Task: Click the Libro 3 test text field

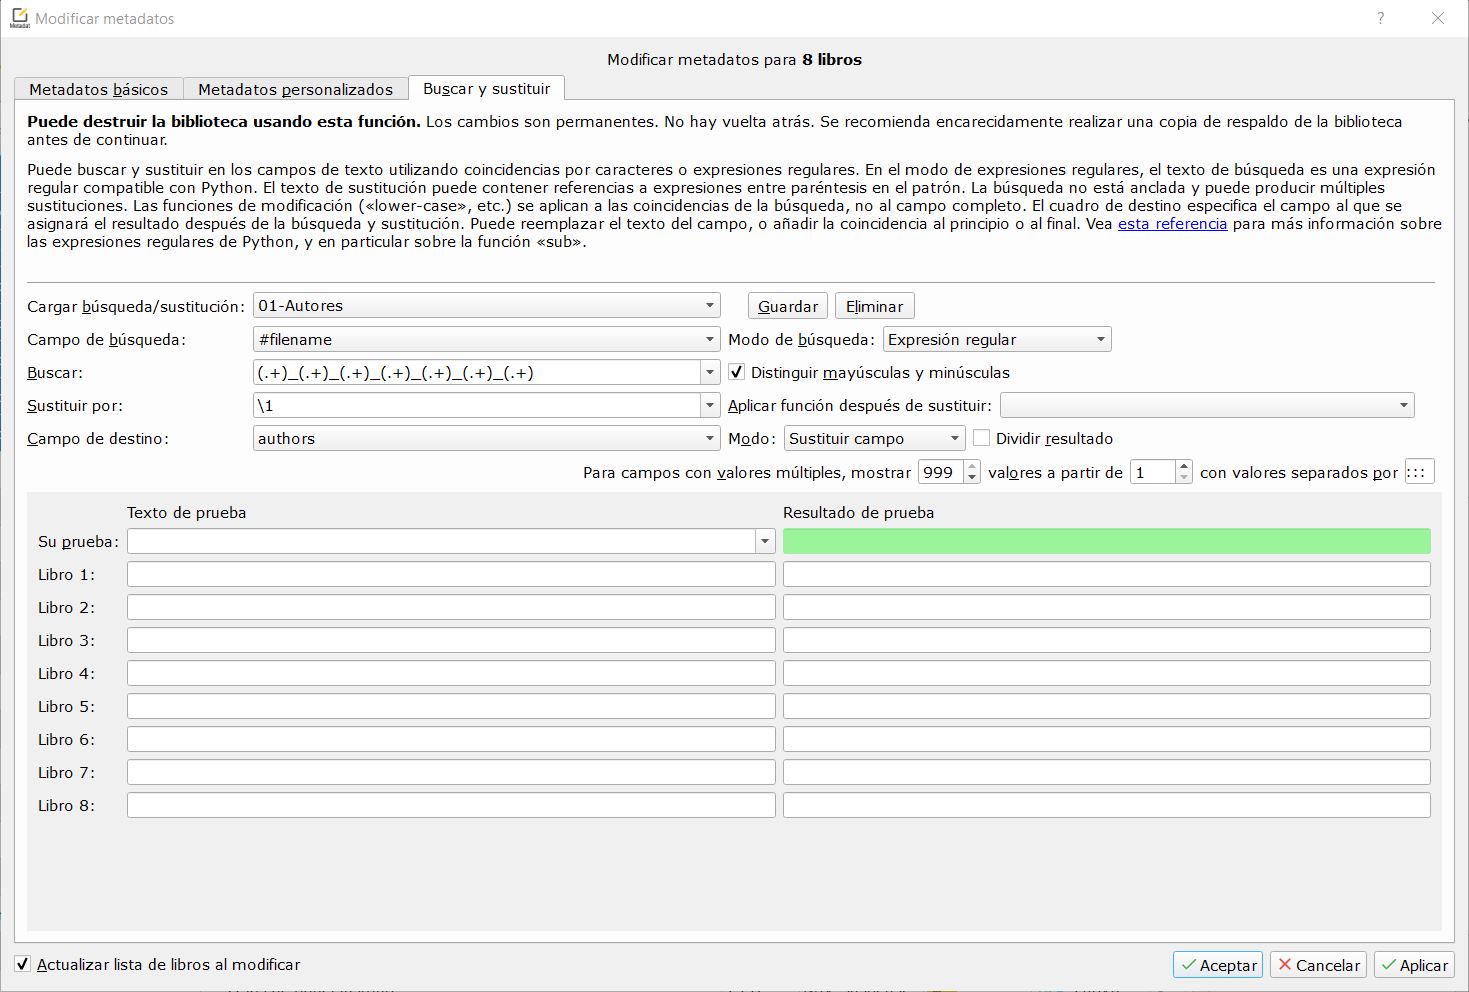Action: click(451, 640)
